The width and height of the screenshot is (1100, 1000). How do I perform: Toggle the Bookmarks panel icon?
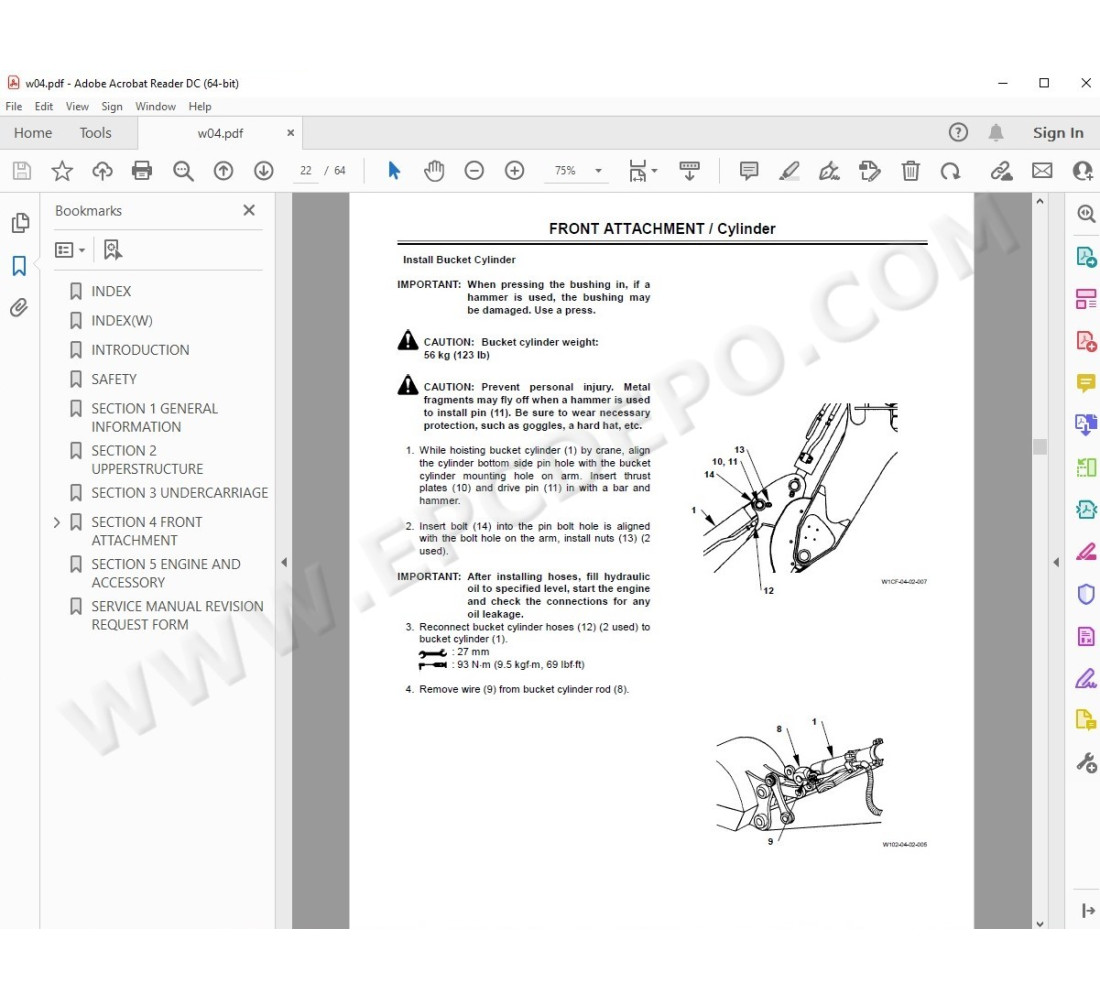click(x=19, y=266)
